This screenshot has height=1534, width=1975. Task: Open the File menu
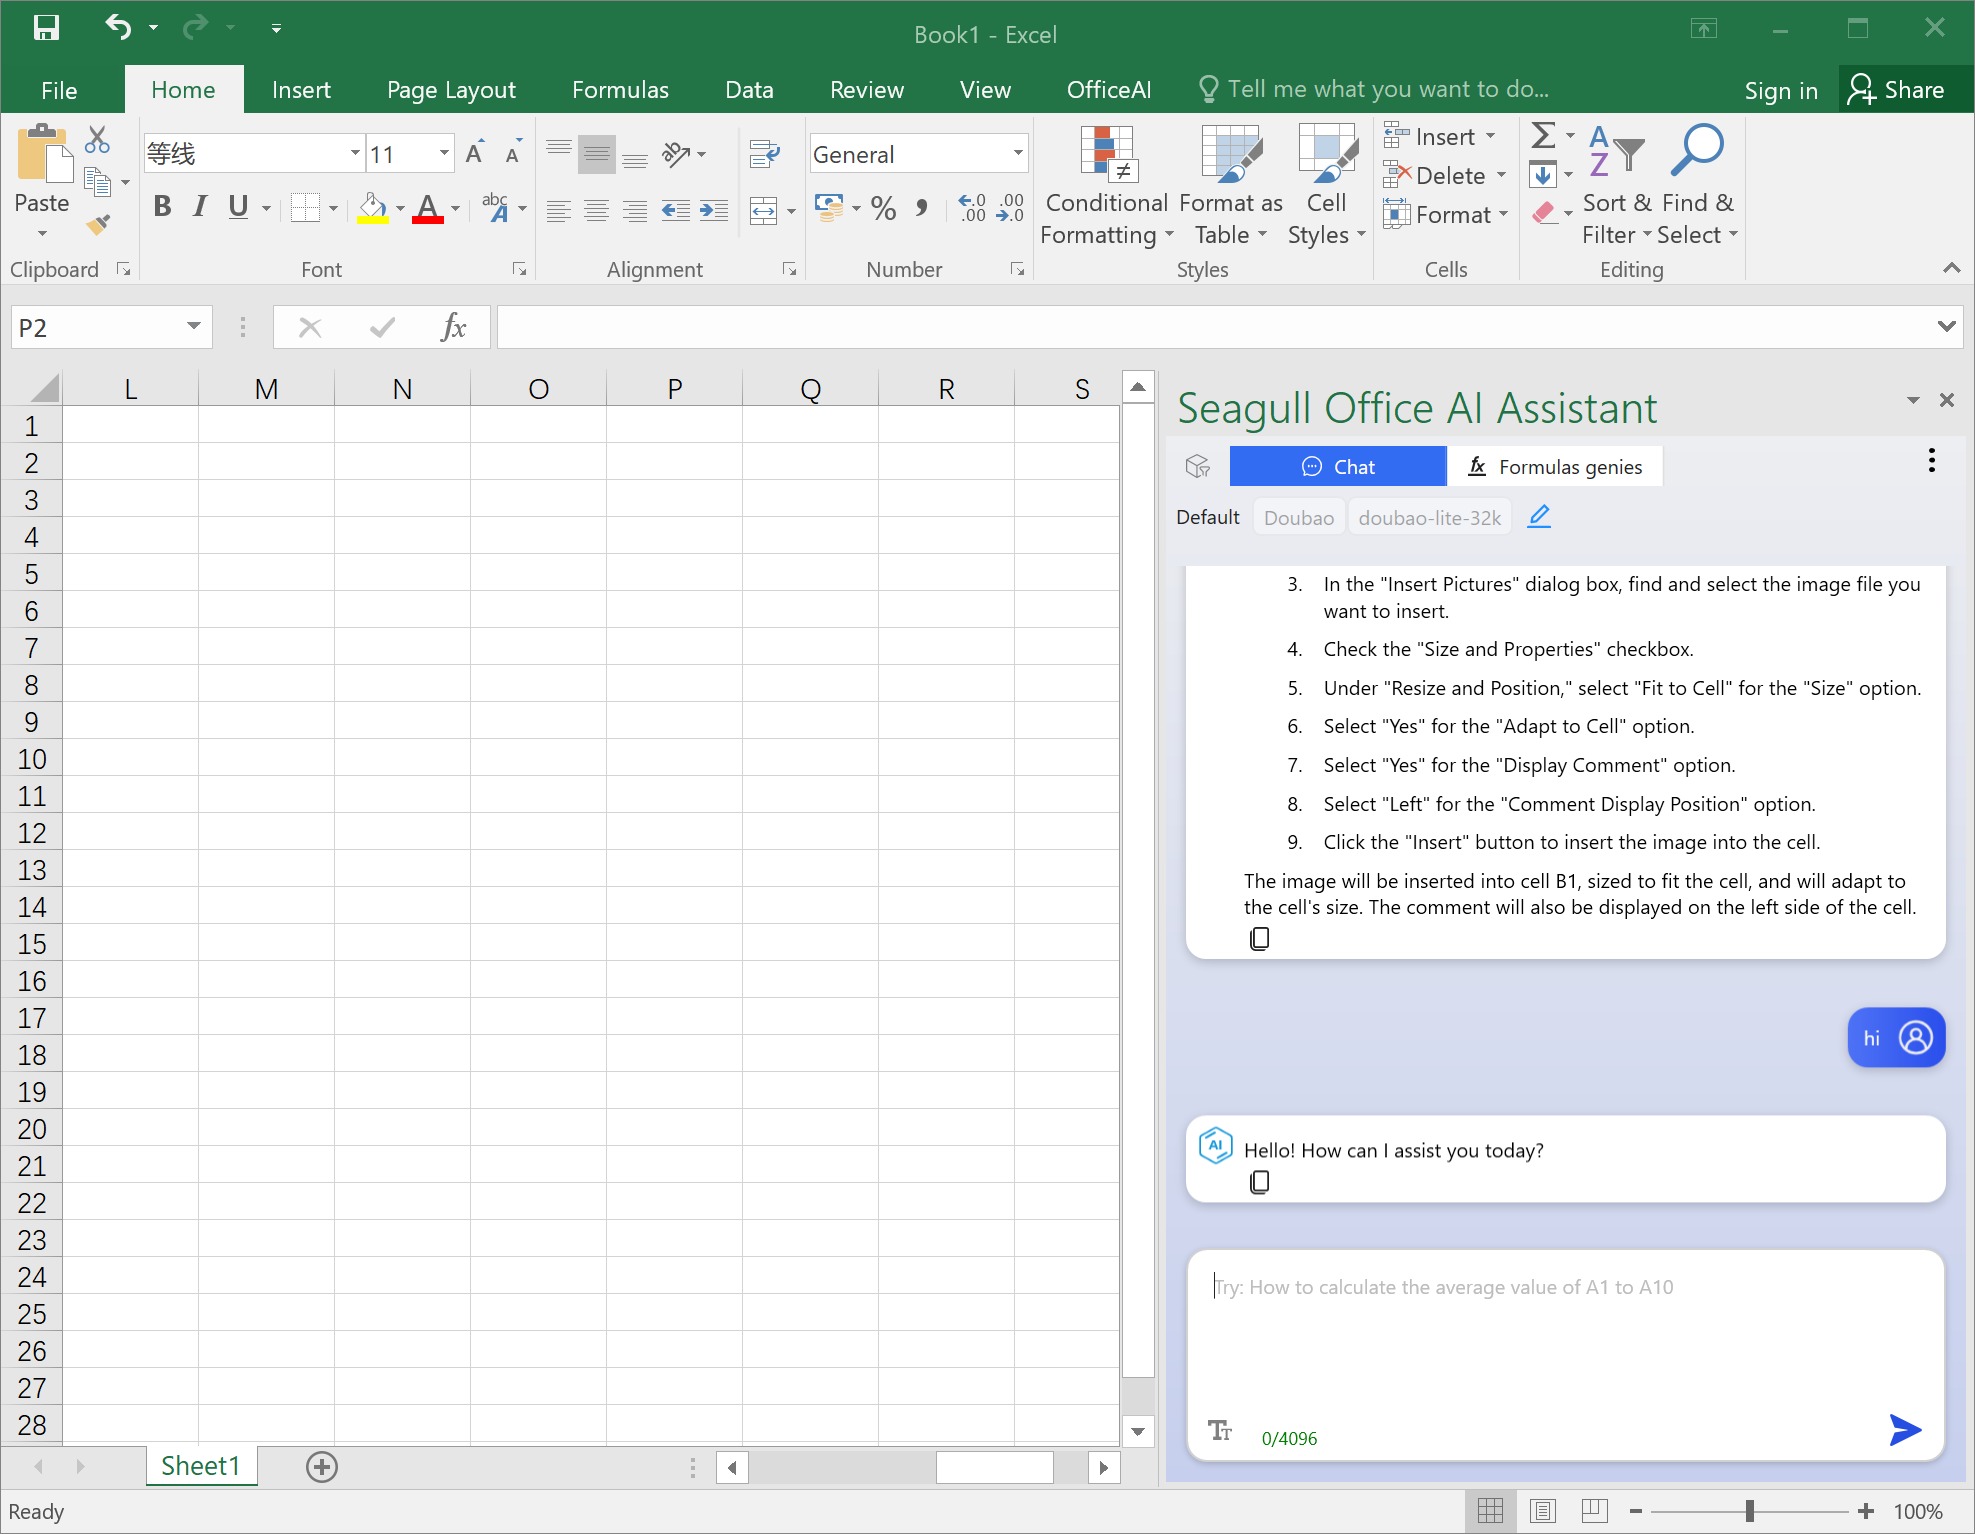click(59, 90)
